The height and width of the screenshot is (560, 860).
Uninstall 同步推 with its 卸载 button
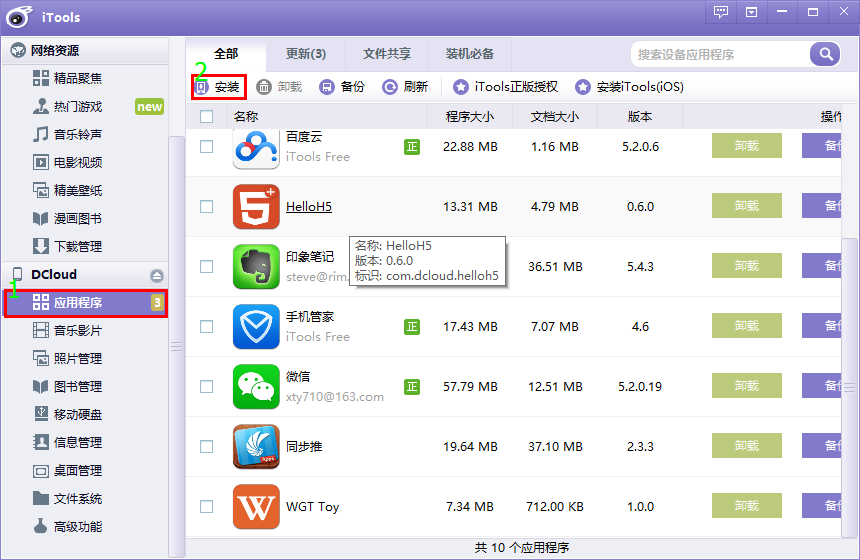tap(747, 446)
